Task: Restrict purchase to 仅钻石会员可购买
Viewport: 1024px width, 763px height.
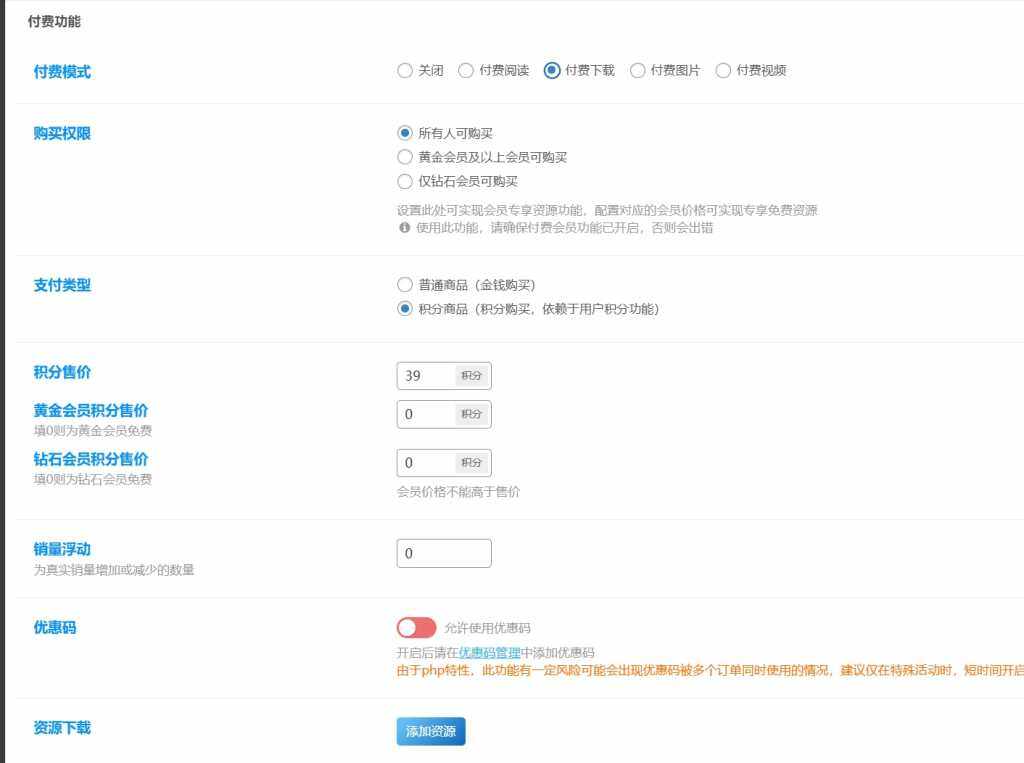Action: click(x=405, y=182)
